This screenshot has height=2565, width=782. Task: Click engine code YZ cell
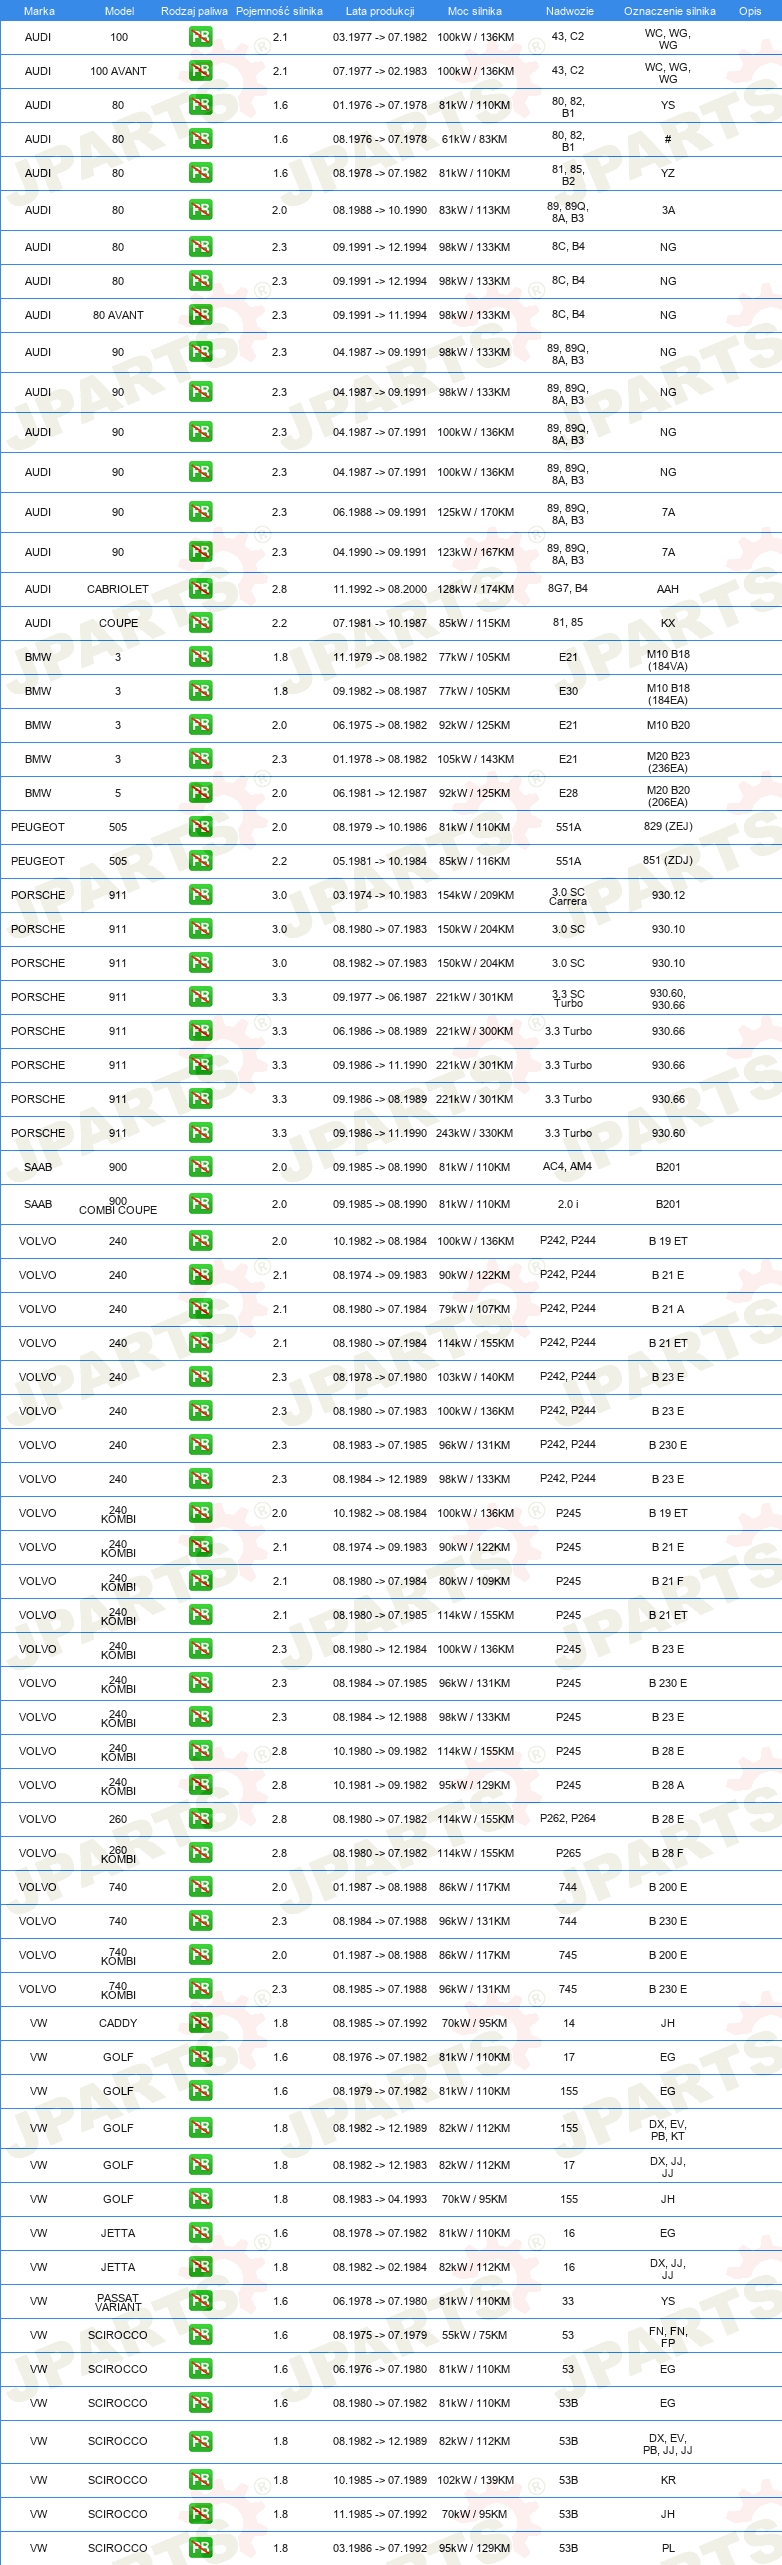point(668,173)
